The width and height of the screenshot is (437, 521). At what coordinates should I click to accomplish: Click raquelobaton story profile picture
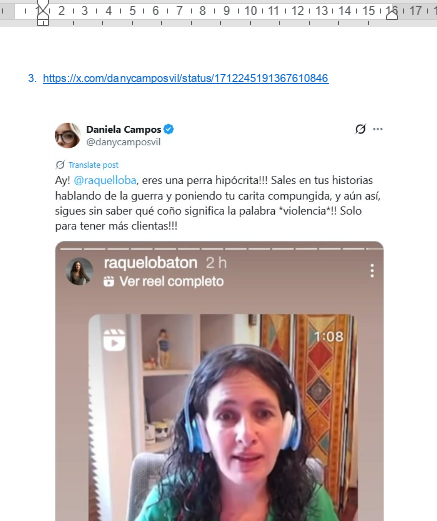[x=79, y=271]
